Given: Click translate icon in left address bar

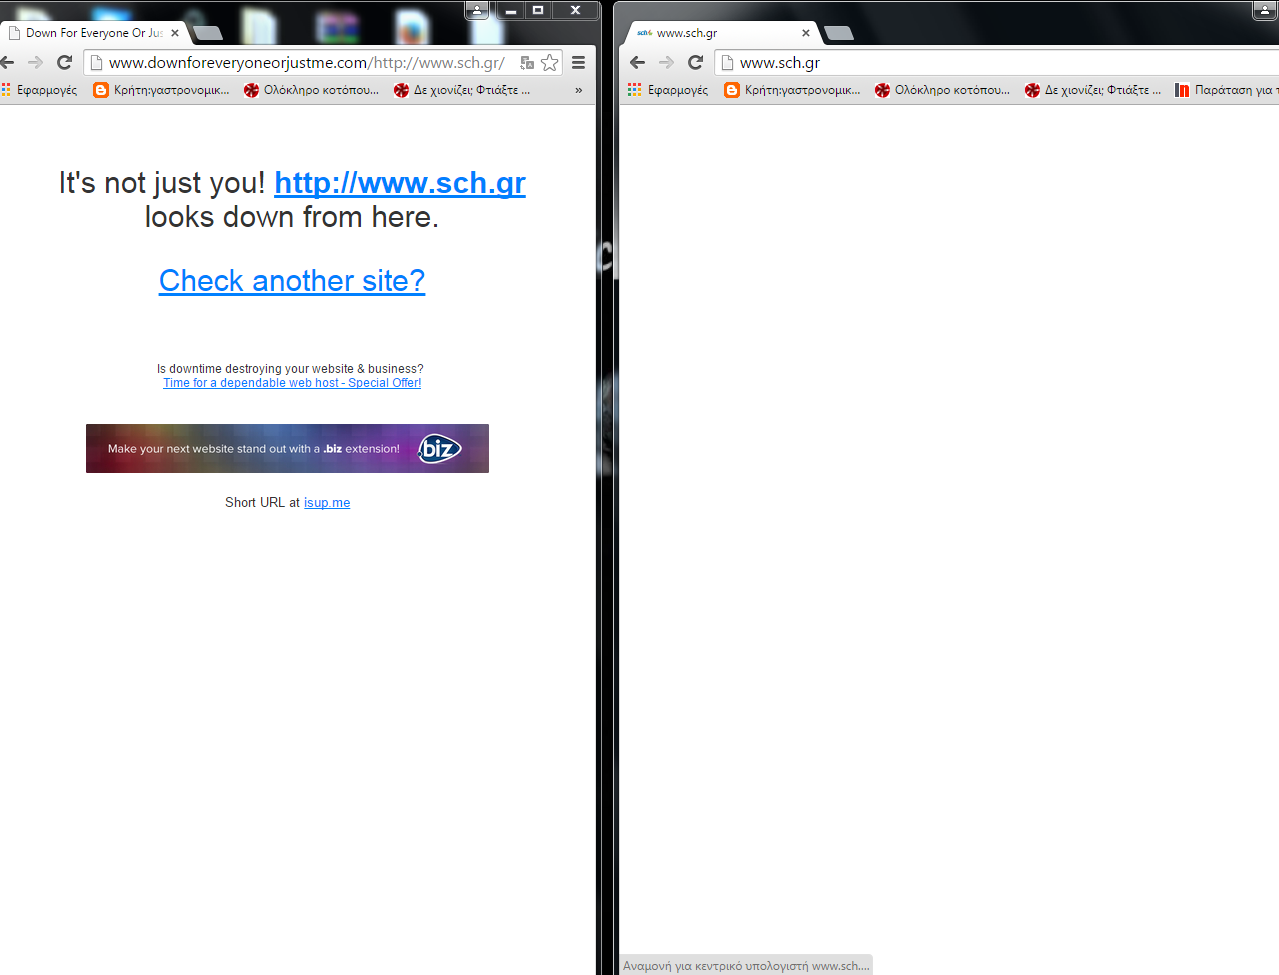Looking at the screenshot, I should 527,63.
